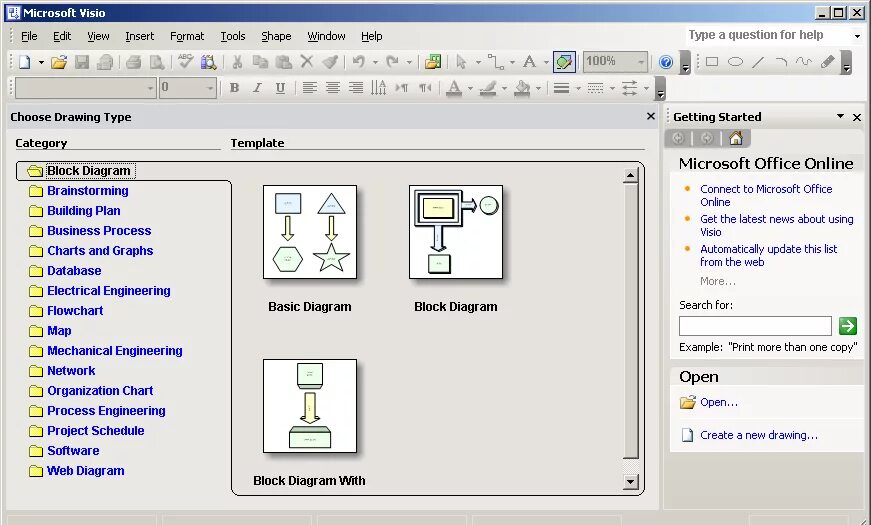Select the Connector tool

coord(495,62)
